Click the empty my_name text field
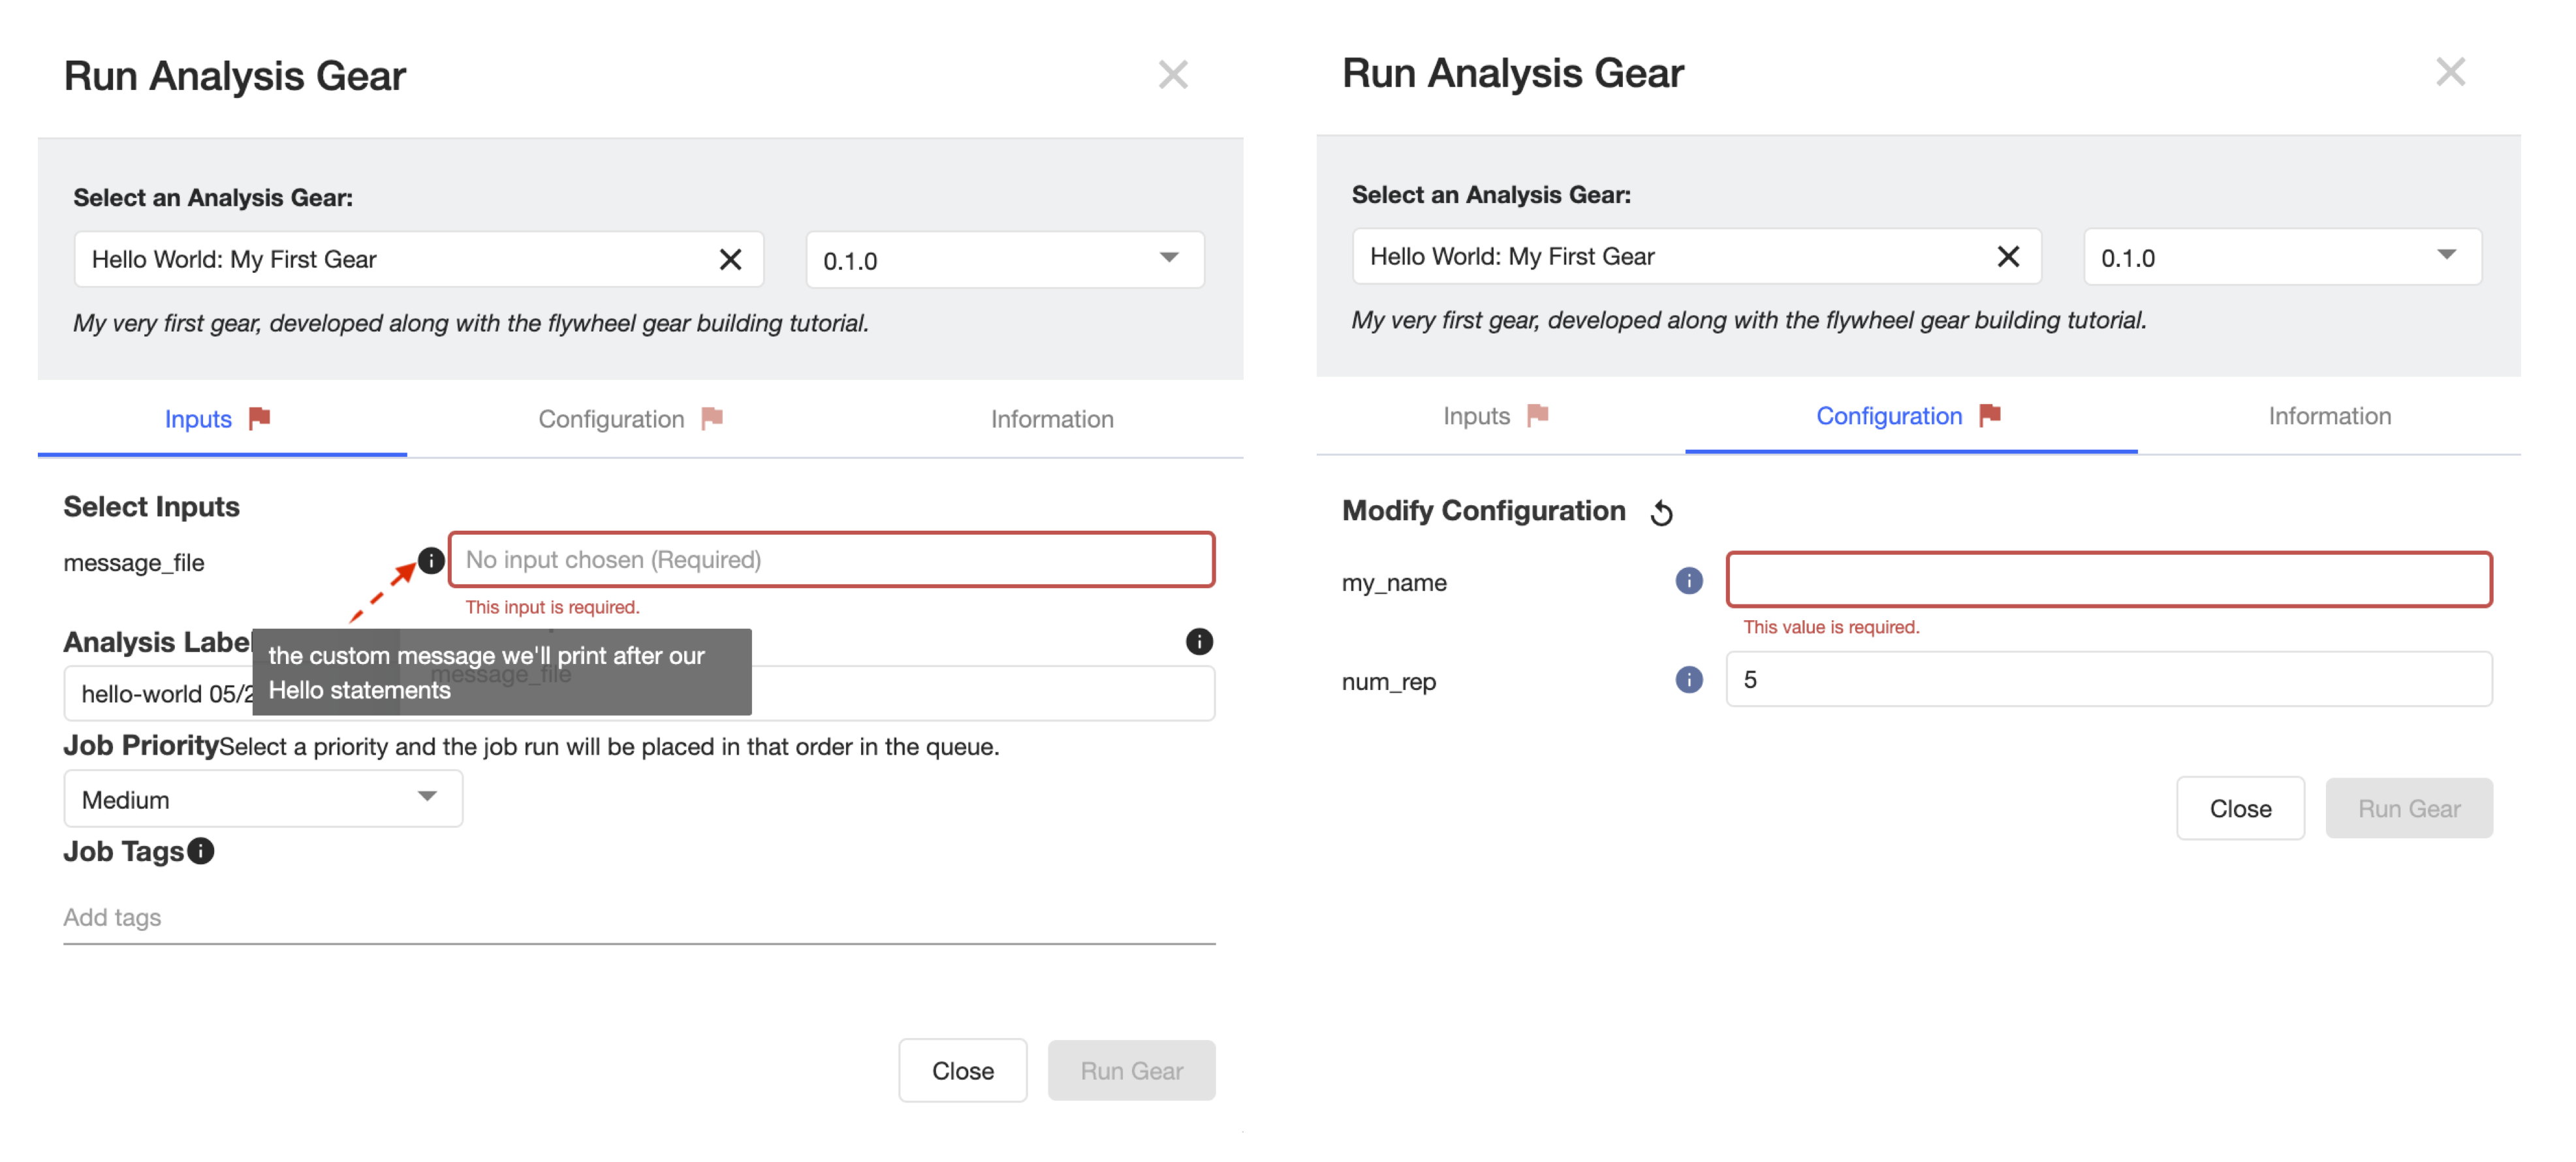 2109,580
